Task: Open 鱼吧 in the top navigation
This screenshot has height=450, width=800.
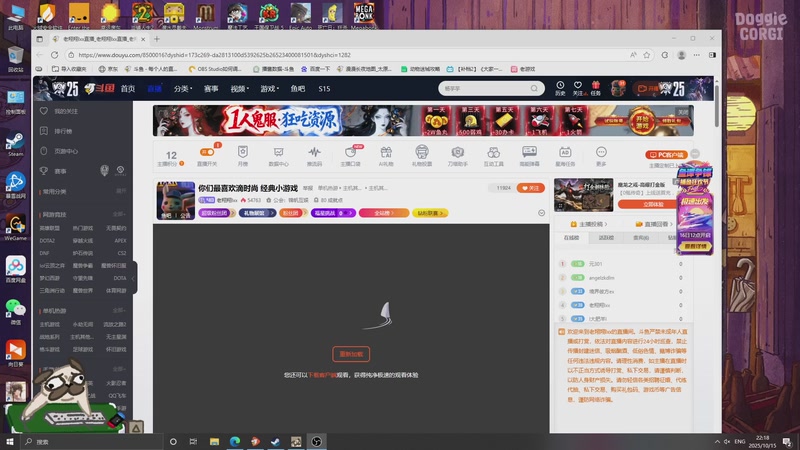Action: coord(298,88)
